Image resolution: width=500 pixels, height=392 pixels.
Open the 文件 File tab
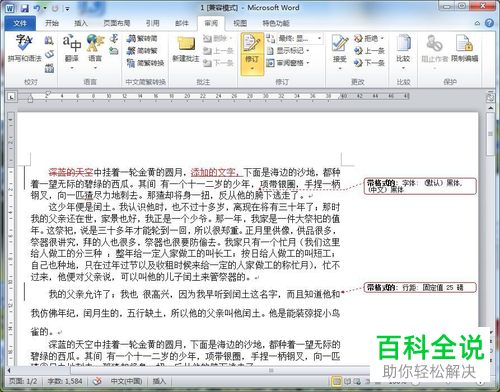click(x=20, y=23)
